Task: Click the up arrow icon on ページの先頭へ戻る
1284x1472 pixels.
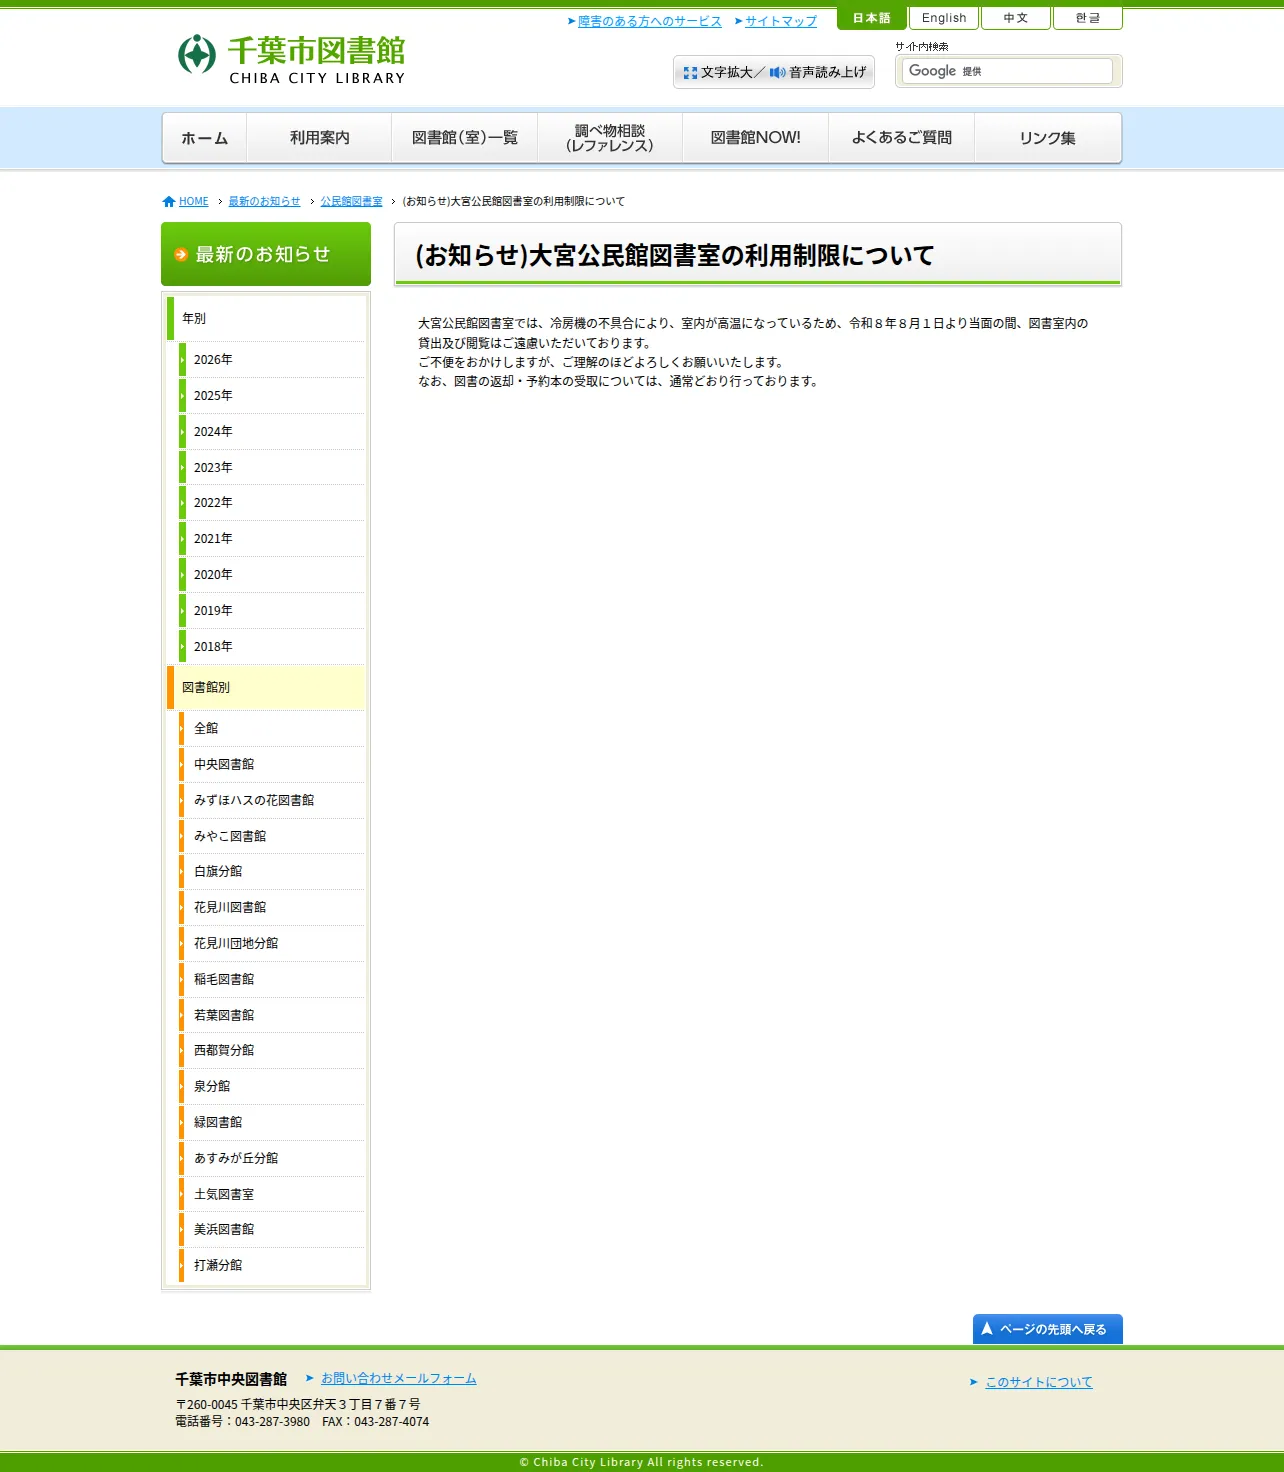Action: click(987, 1329)
